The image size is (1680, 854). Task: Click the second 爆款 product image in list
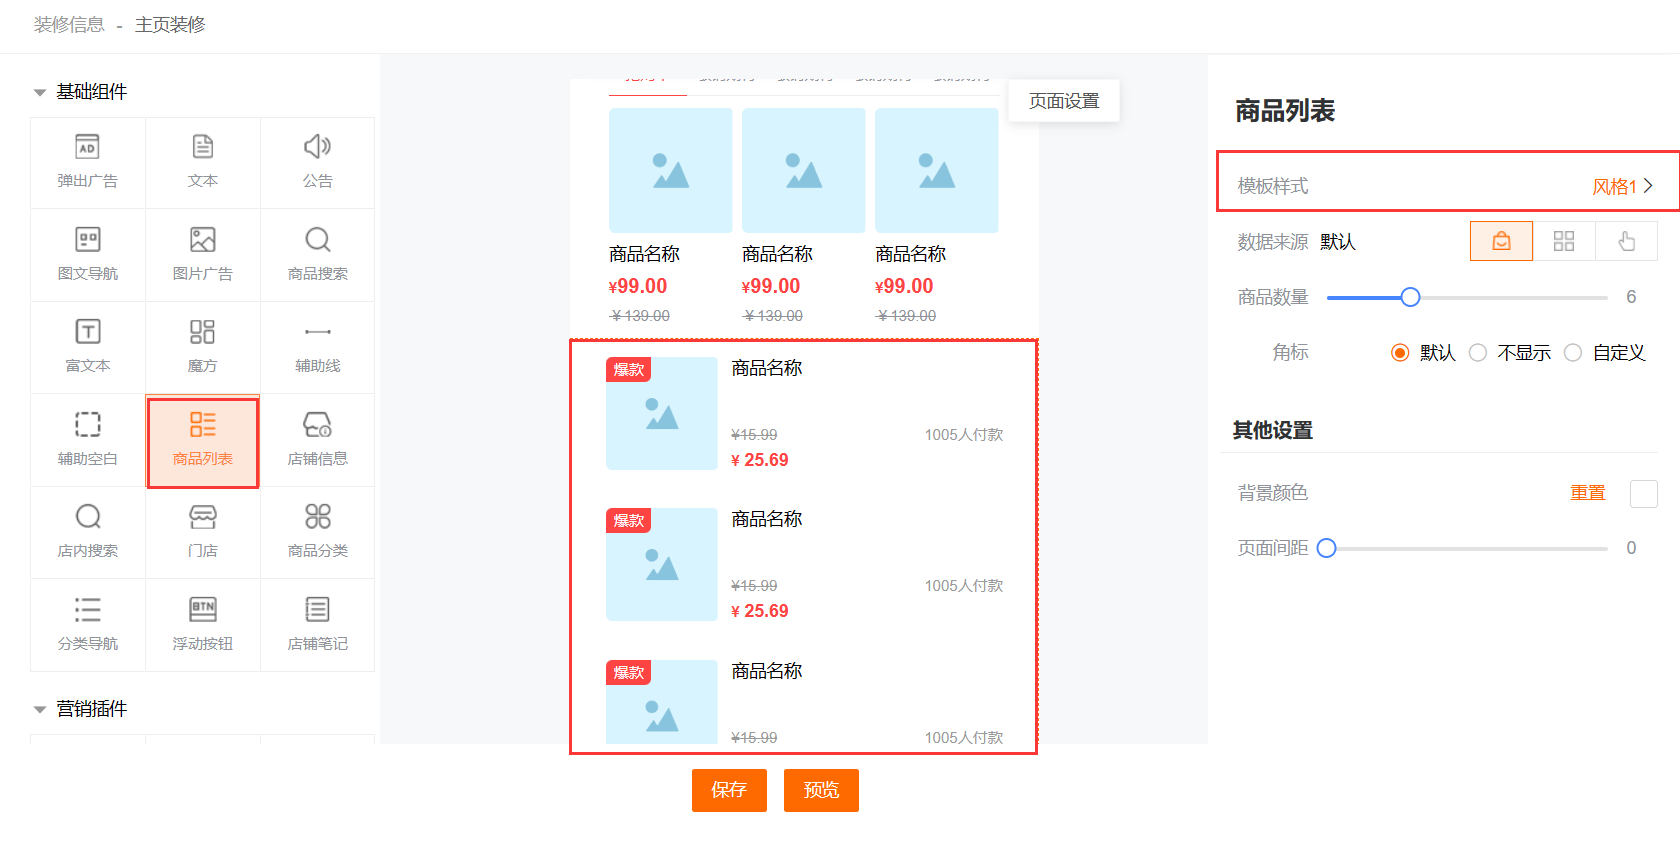click(x=662, y=564)
